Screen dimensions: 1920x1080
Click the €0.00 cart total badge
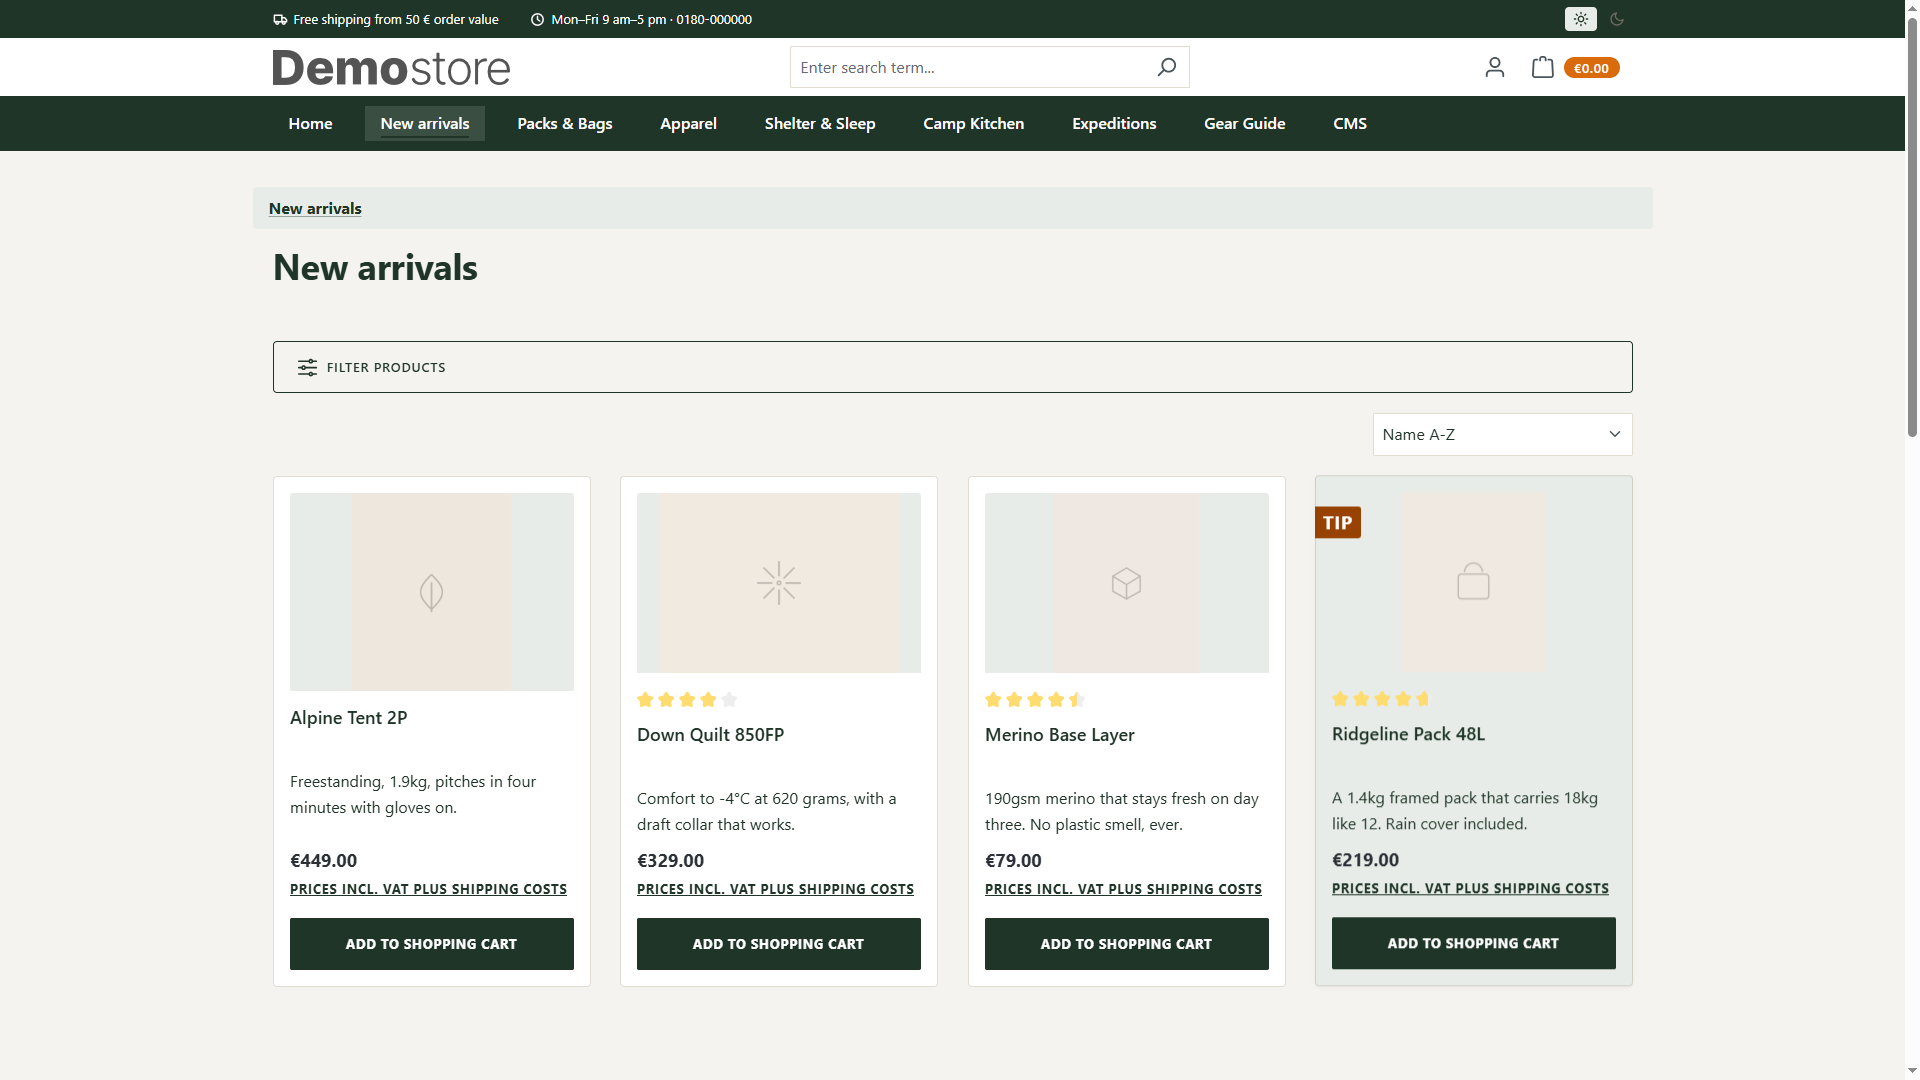coord(1591,68)
